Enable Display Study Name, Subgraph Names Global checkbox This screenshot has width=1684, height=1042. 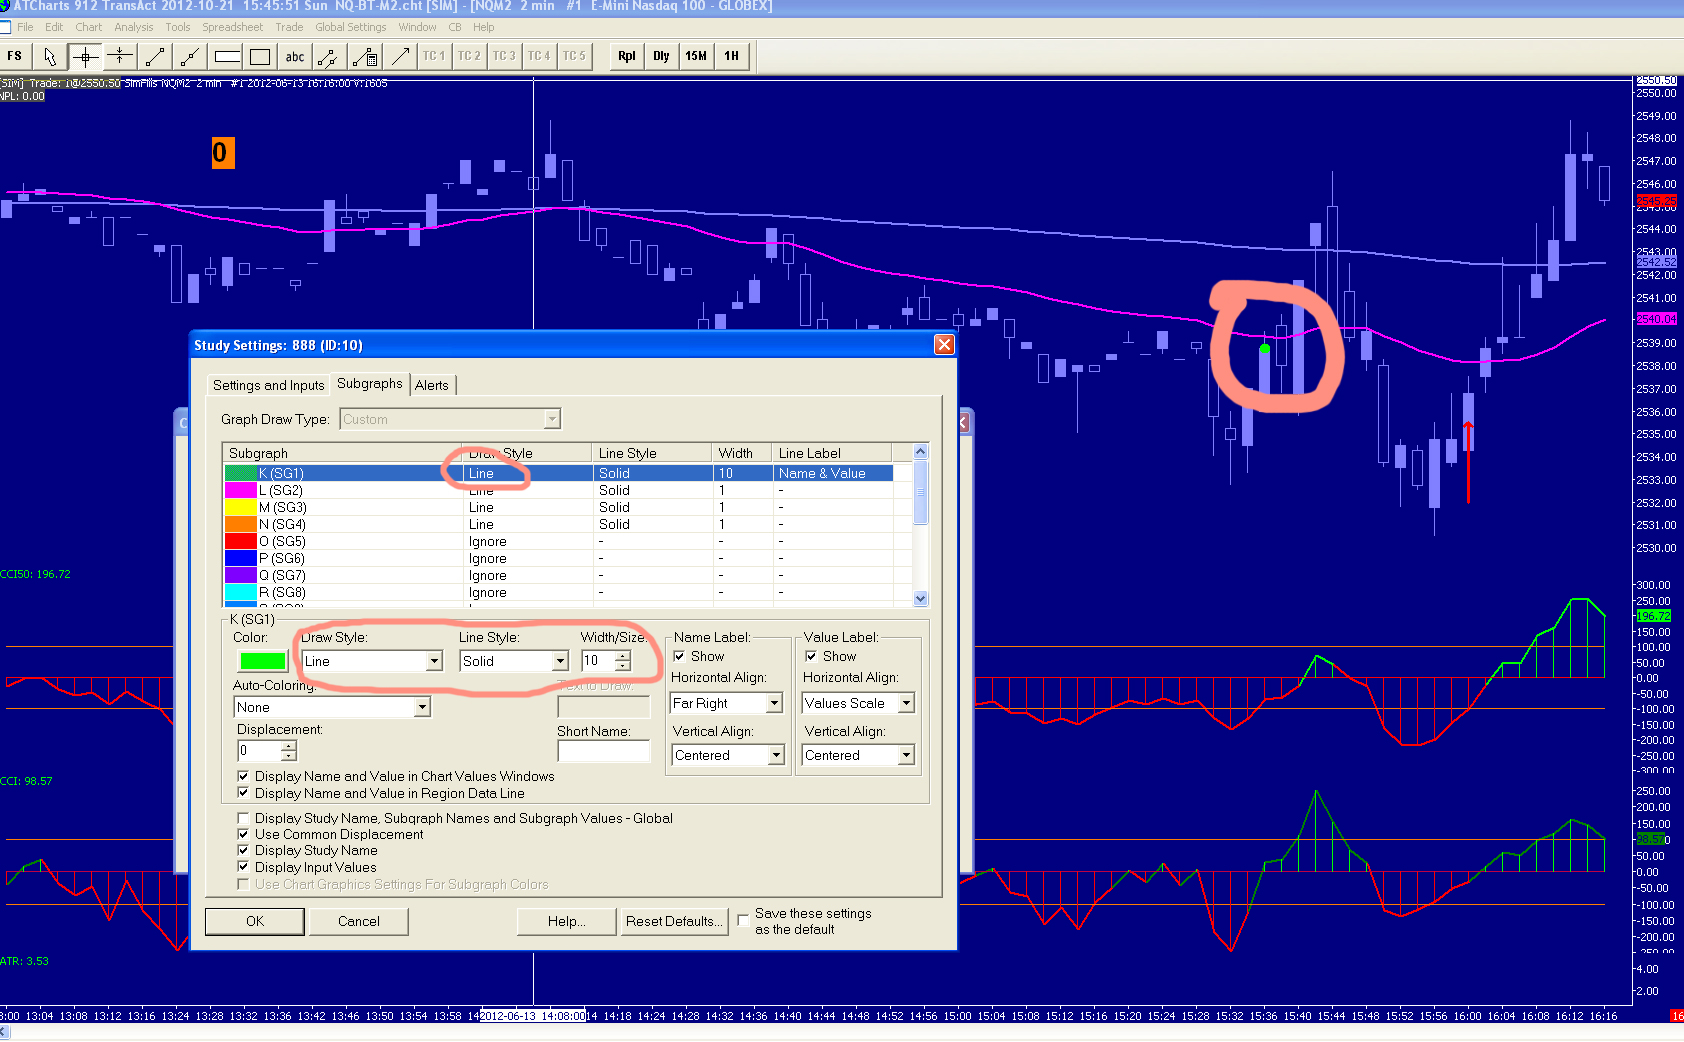click(x=243, y=818)
